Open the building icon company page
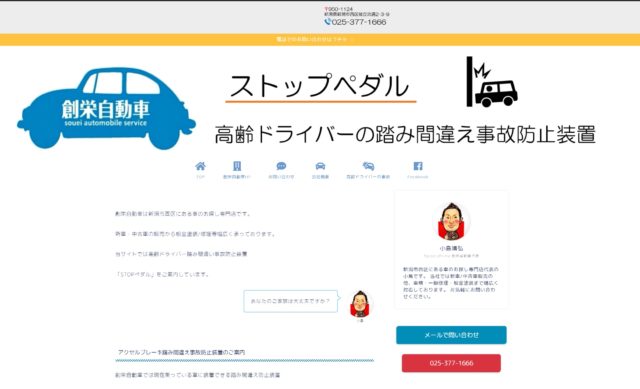Screen dimensions: 640x389 click(x=237, y=166)
